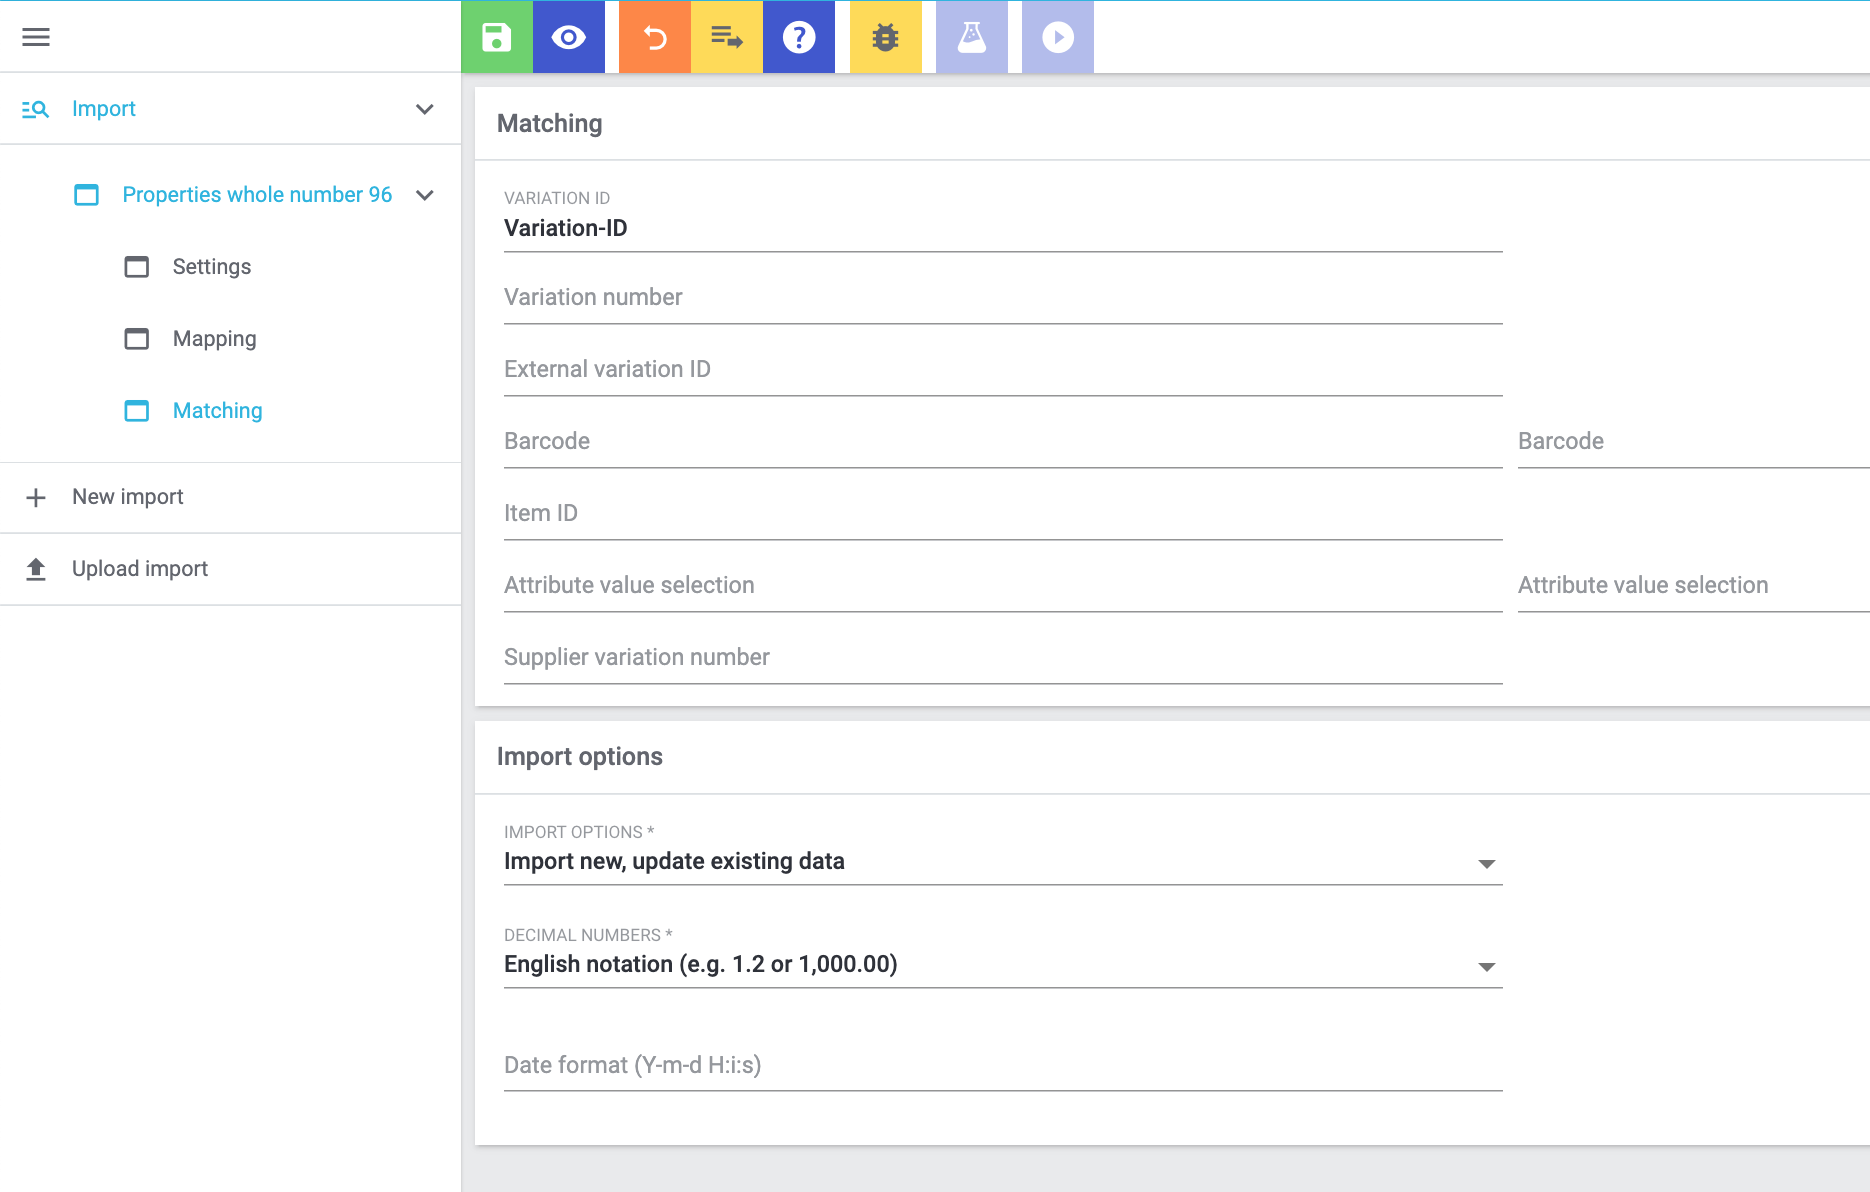Open the Mapping page
1870x1192 pixels.
point(214,339)
